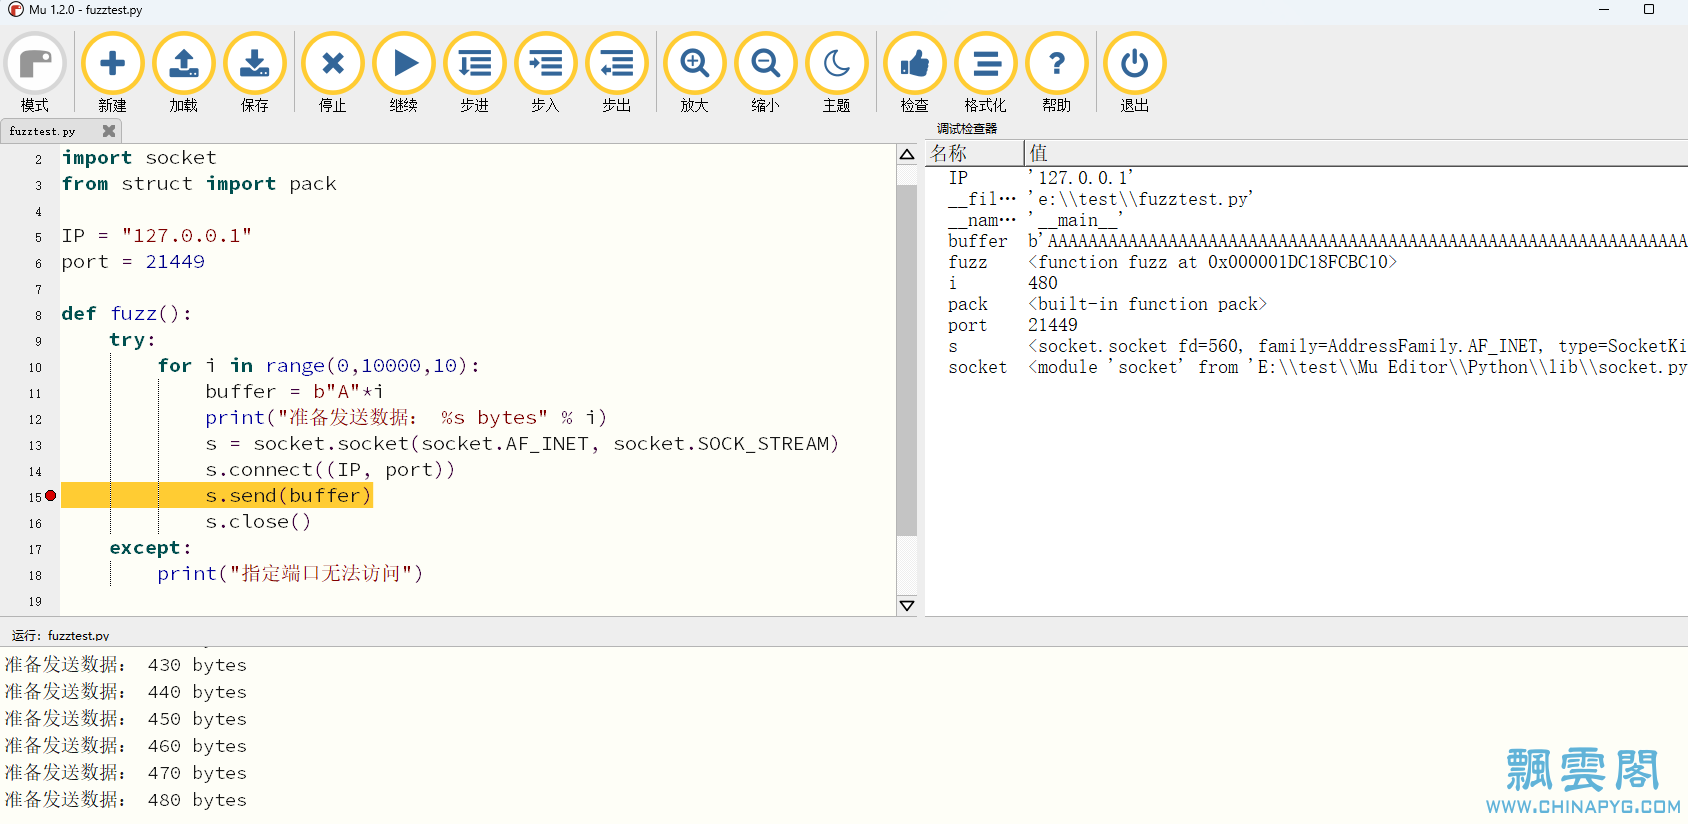The image size is (1688, 824).
Task: Click the s.connect((IP, port)) line
Action: click(330, 470)
